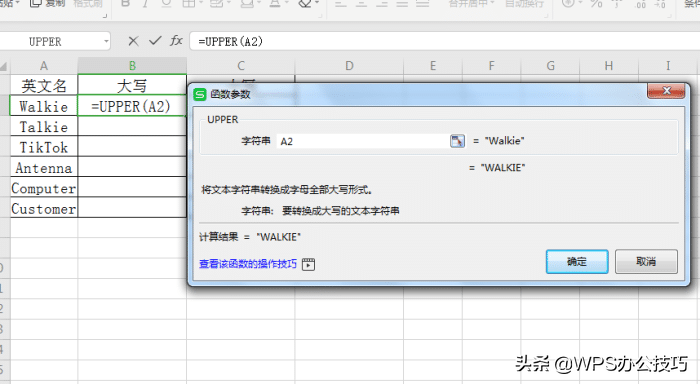Select empty column B cell beside Antenna
700x384 pixels.
tap(132, 167)
